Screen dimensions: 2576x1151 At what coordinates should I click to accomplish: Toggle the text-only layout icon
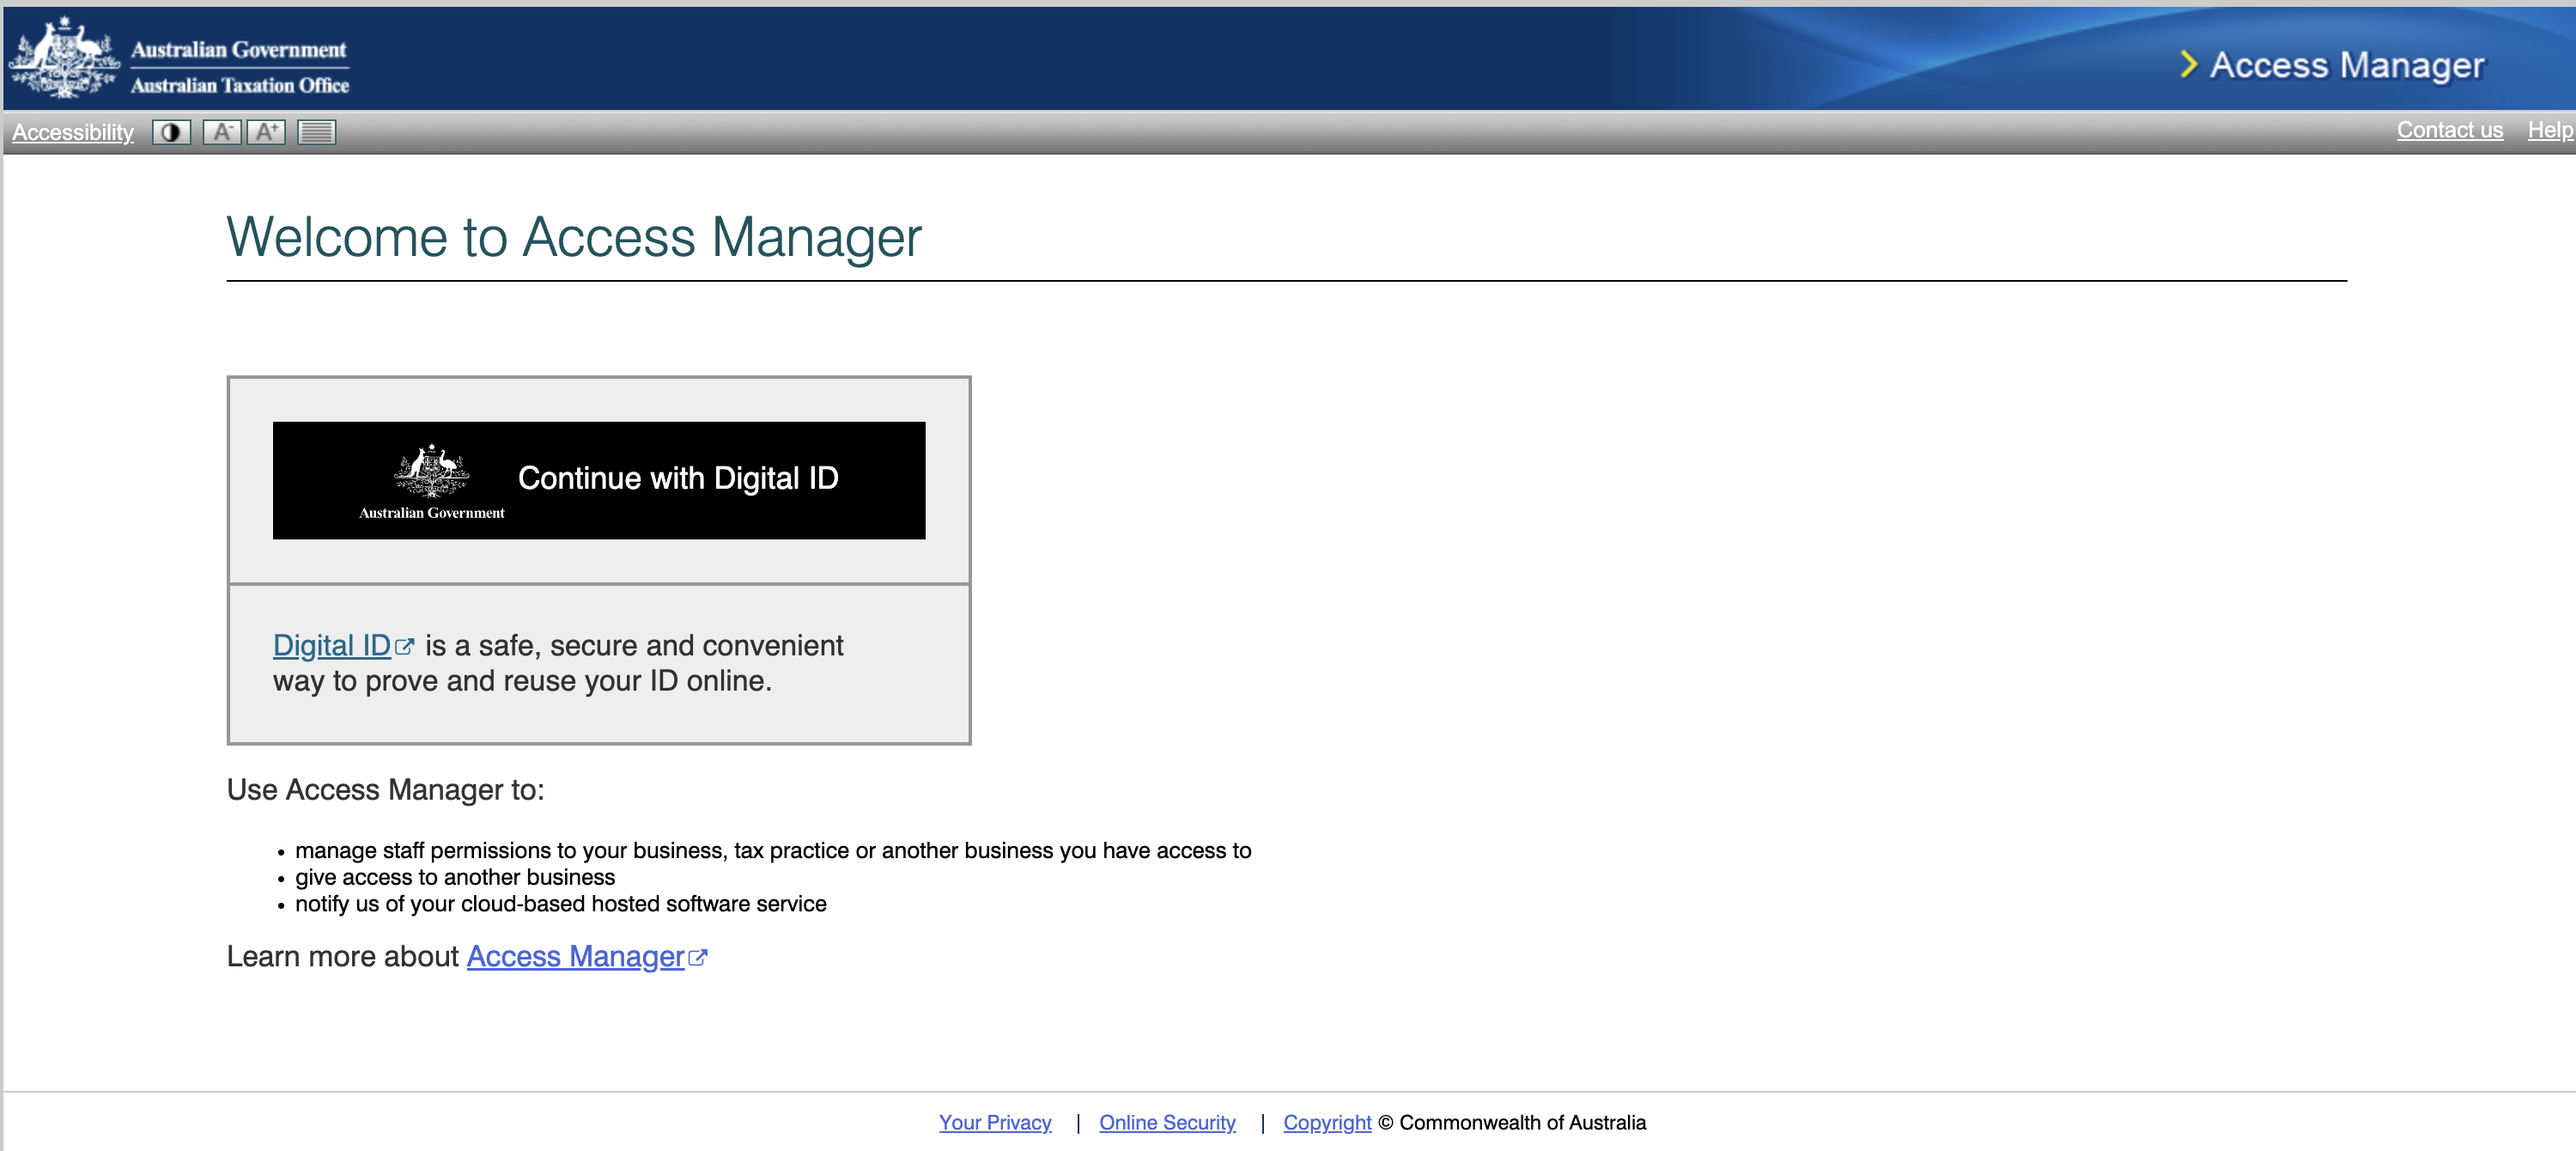pyautogui.click(x=317, y=132)
